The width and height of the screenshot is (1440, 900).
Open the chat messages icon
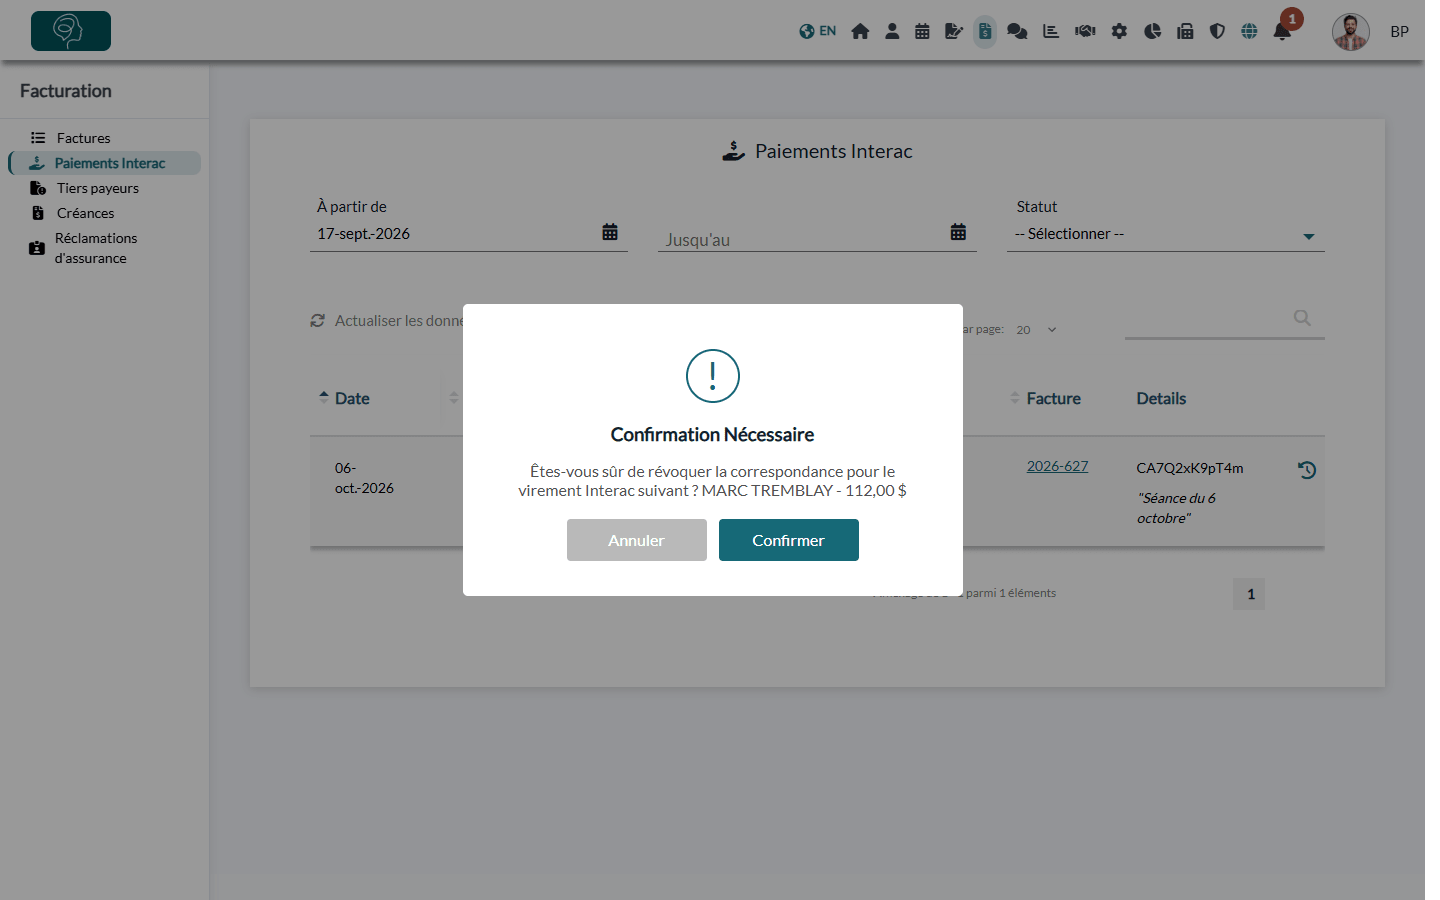1017,31
